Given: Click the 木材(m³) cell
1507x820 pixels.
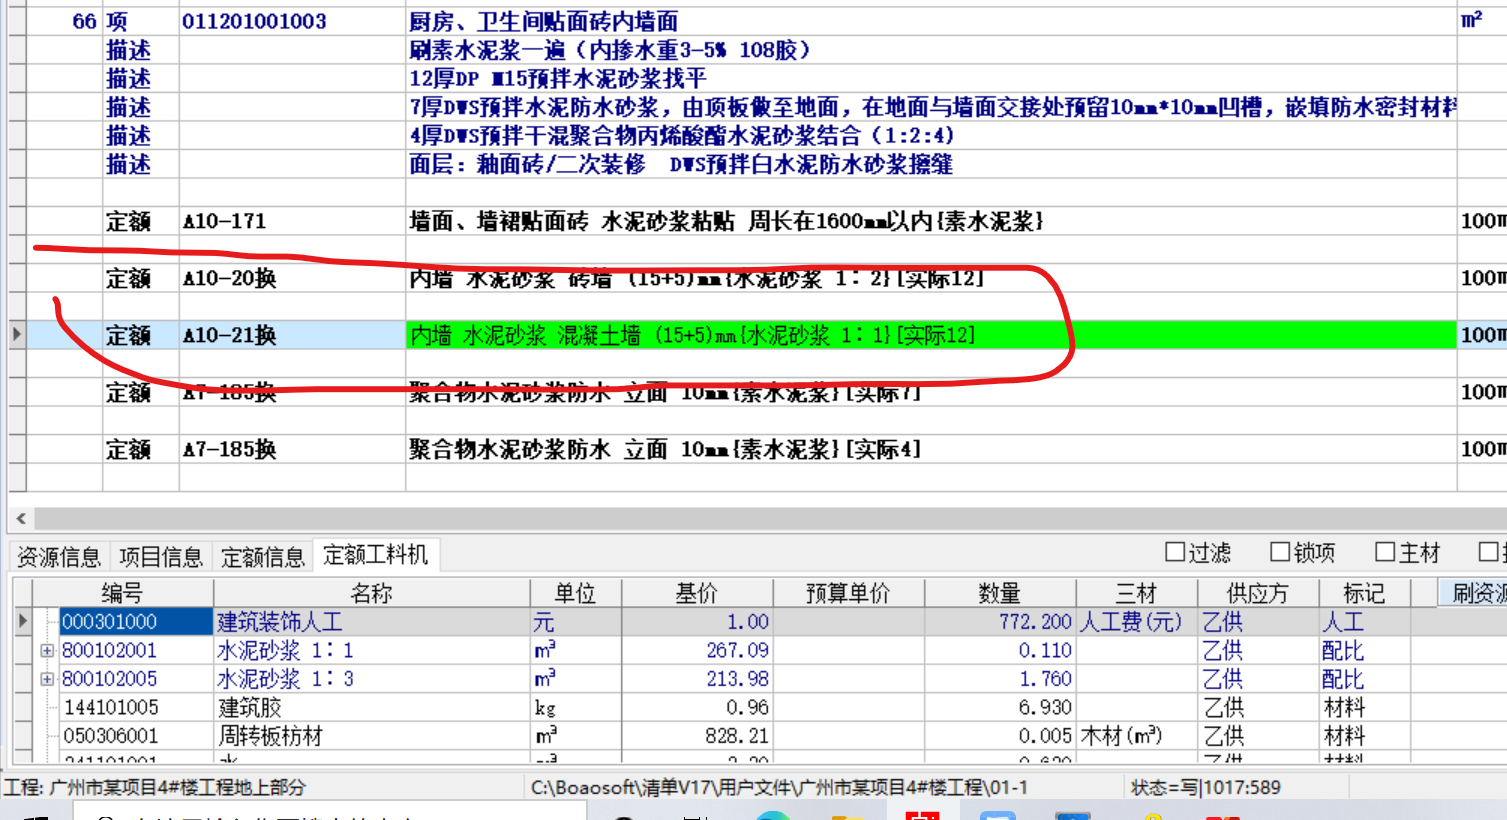Looking at the screenshot, I should coord(1136,736).
